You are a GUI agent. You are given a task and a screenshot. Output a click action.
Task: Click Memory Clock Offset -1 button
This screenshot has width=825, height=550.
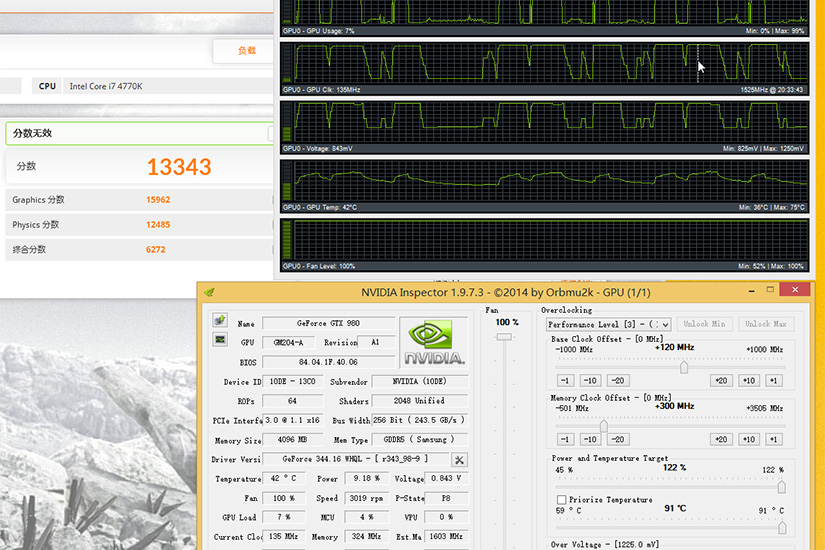pos(565,439)
